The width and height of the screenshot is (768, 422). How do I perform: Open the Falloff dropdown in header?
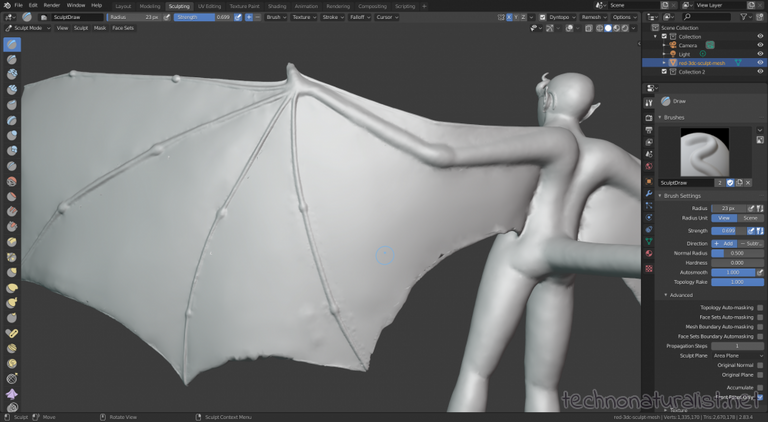click(x=360, y=17)
